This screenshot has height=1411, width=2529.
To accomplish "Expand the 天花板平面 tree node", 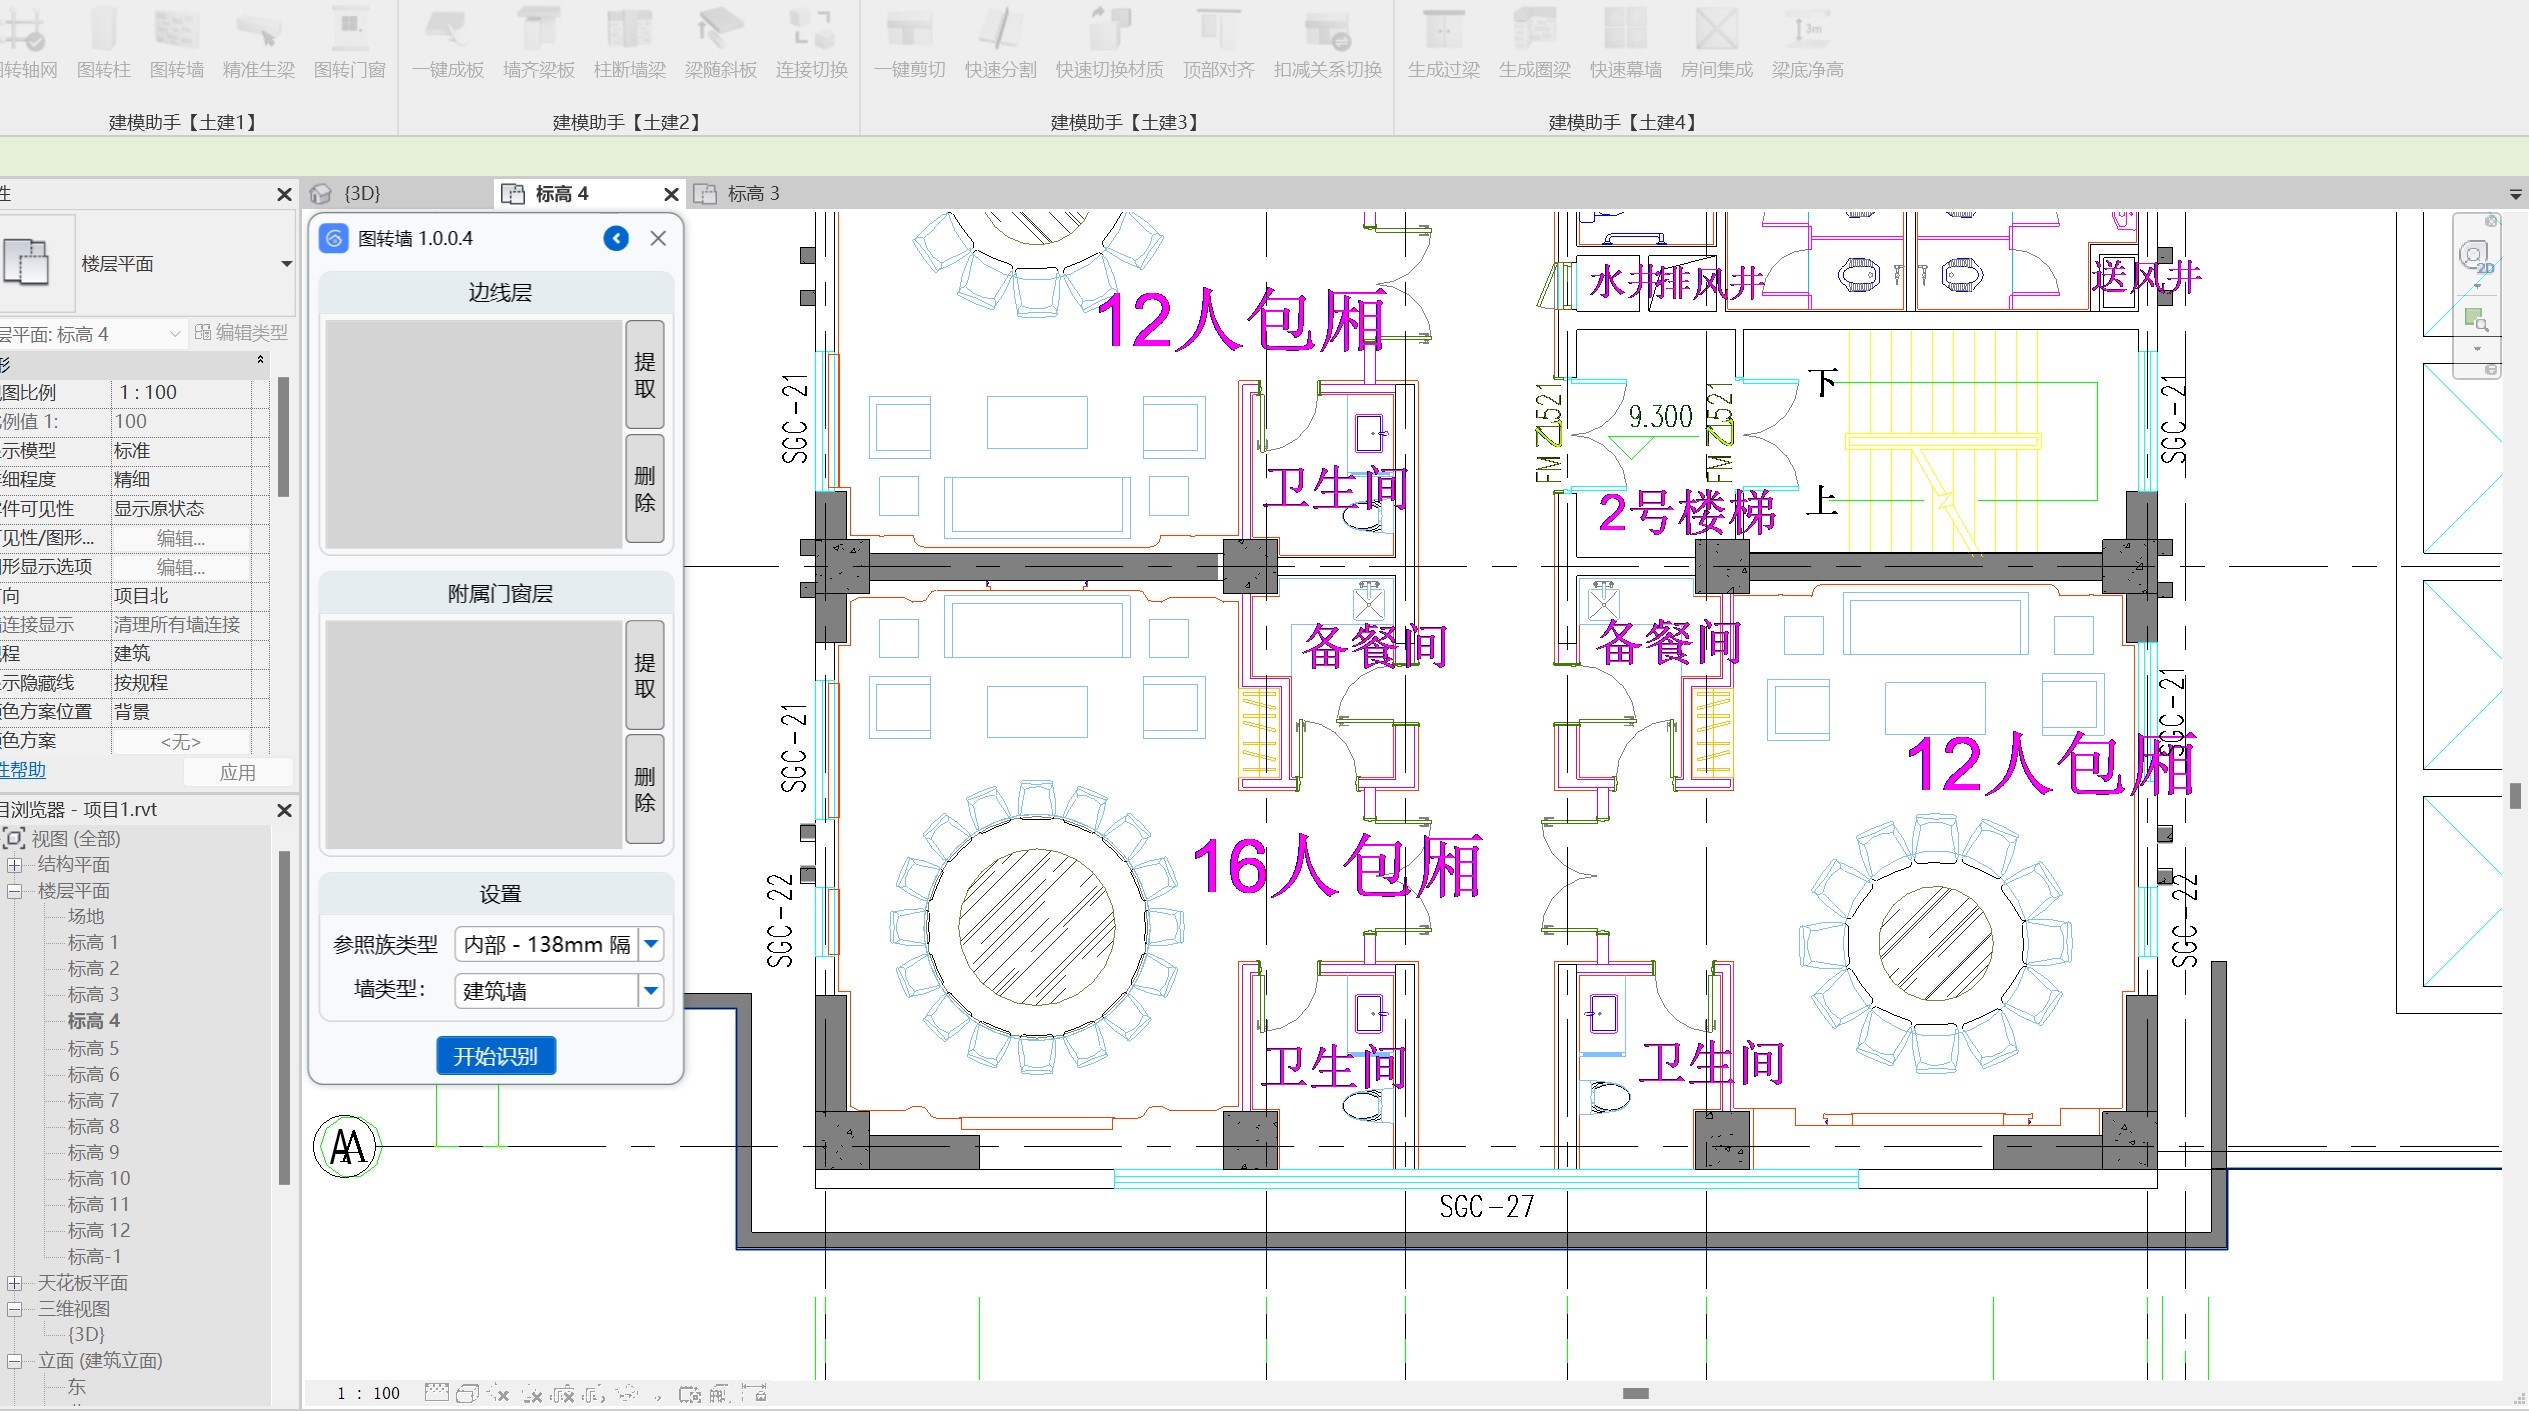I will click(15, 1283).
